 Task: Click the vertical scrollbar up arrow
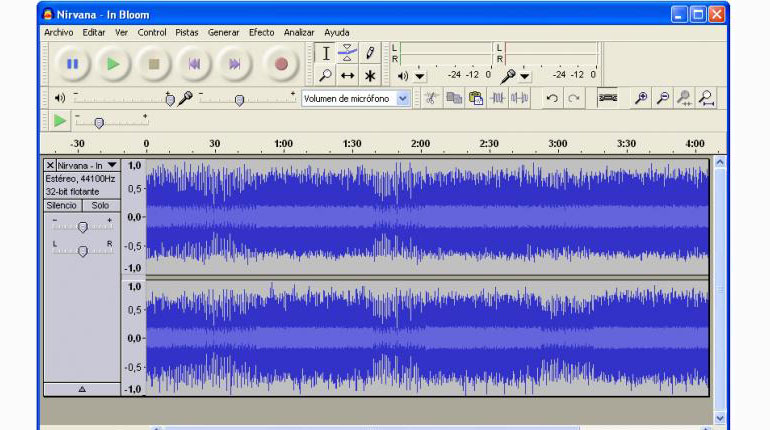point(720,162)
